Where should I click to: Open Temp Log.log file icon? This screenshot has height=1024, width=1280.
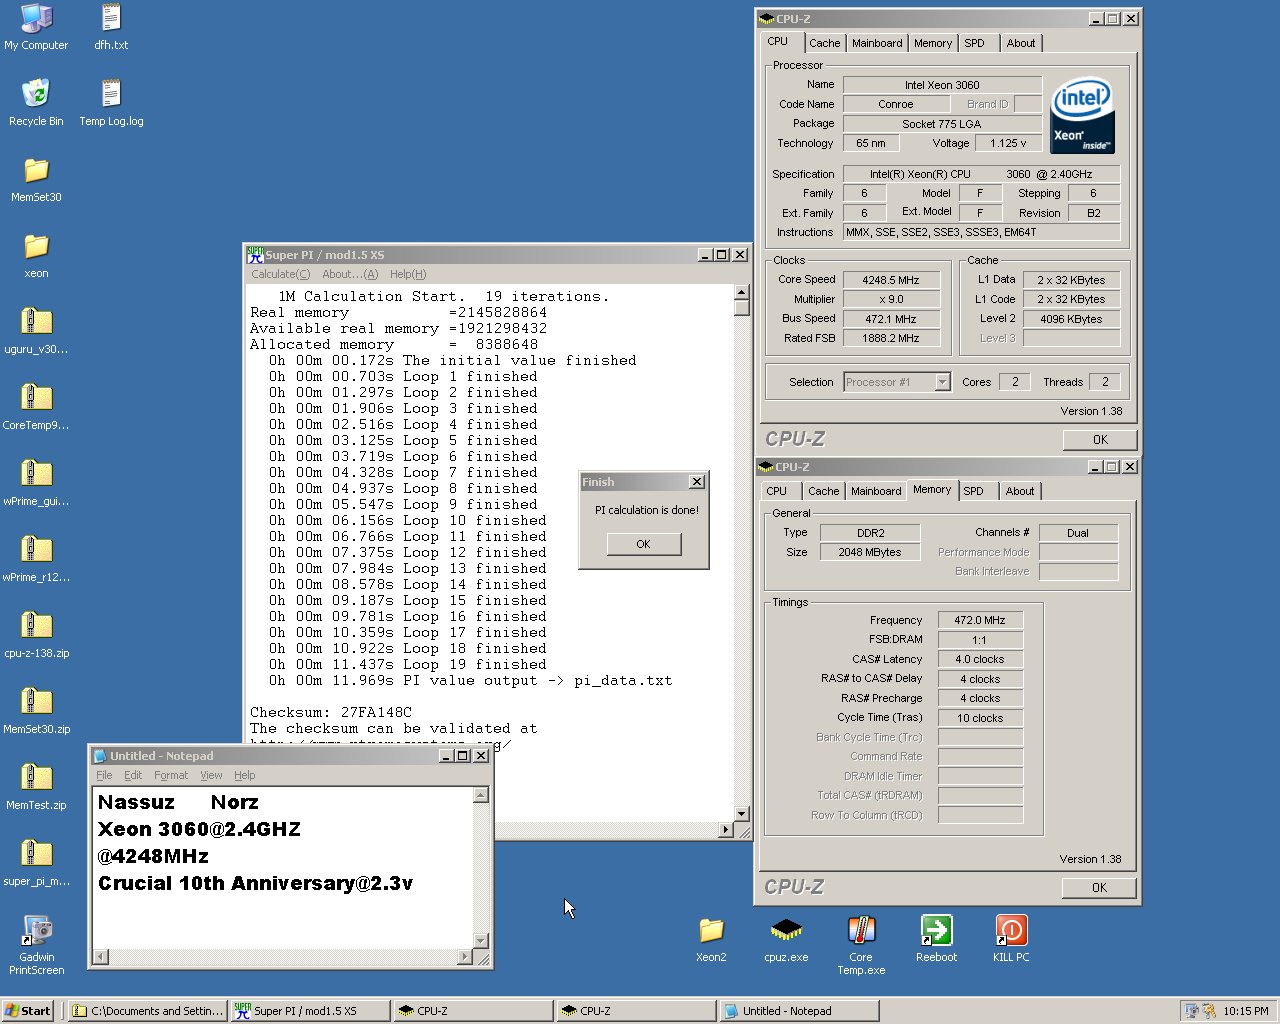pos(111,103)
